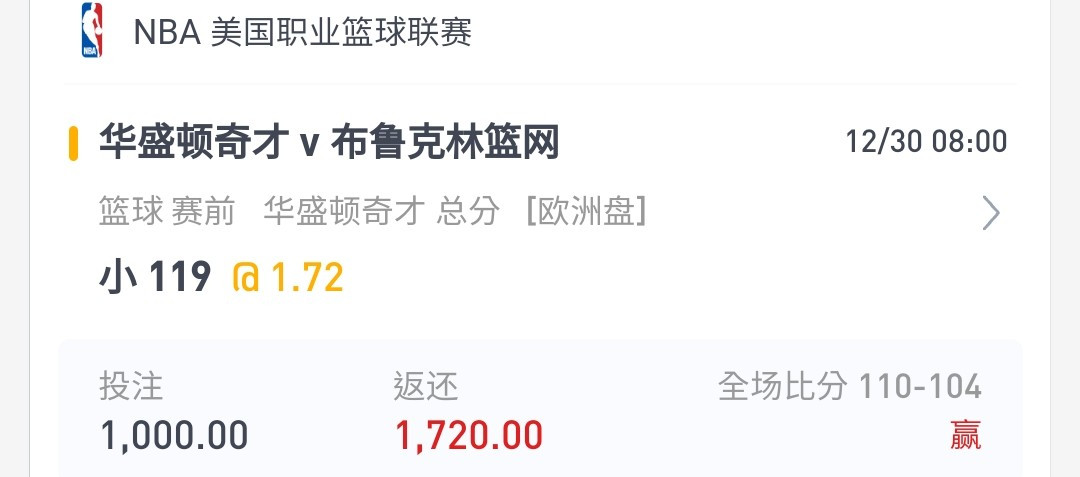Click the yellow marker beside the match title
This screenshot has width=1080, height=477.
(x=73, y=144)
